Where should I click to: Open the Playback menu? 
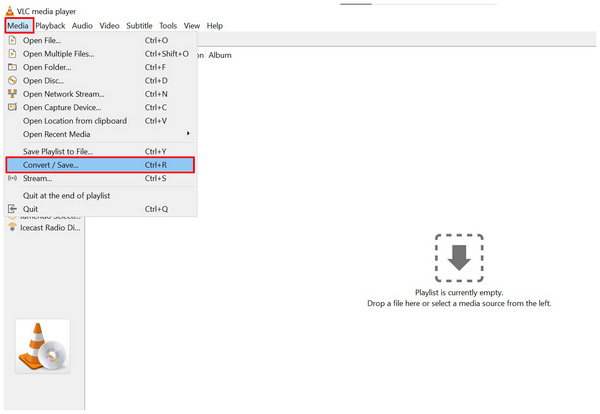(50, 26)
